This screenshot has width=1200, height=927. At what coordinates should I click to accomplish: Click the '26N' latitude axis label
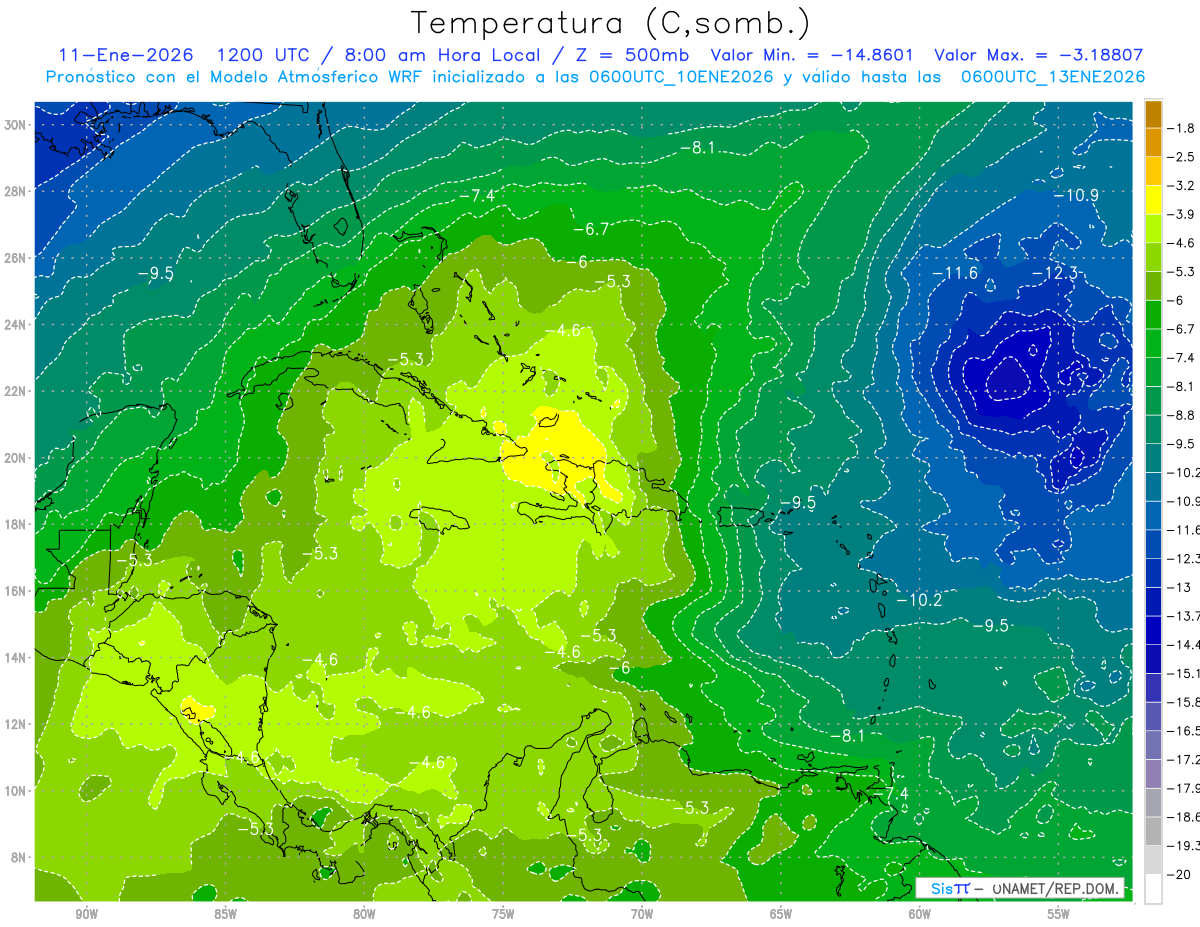17,258
